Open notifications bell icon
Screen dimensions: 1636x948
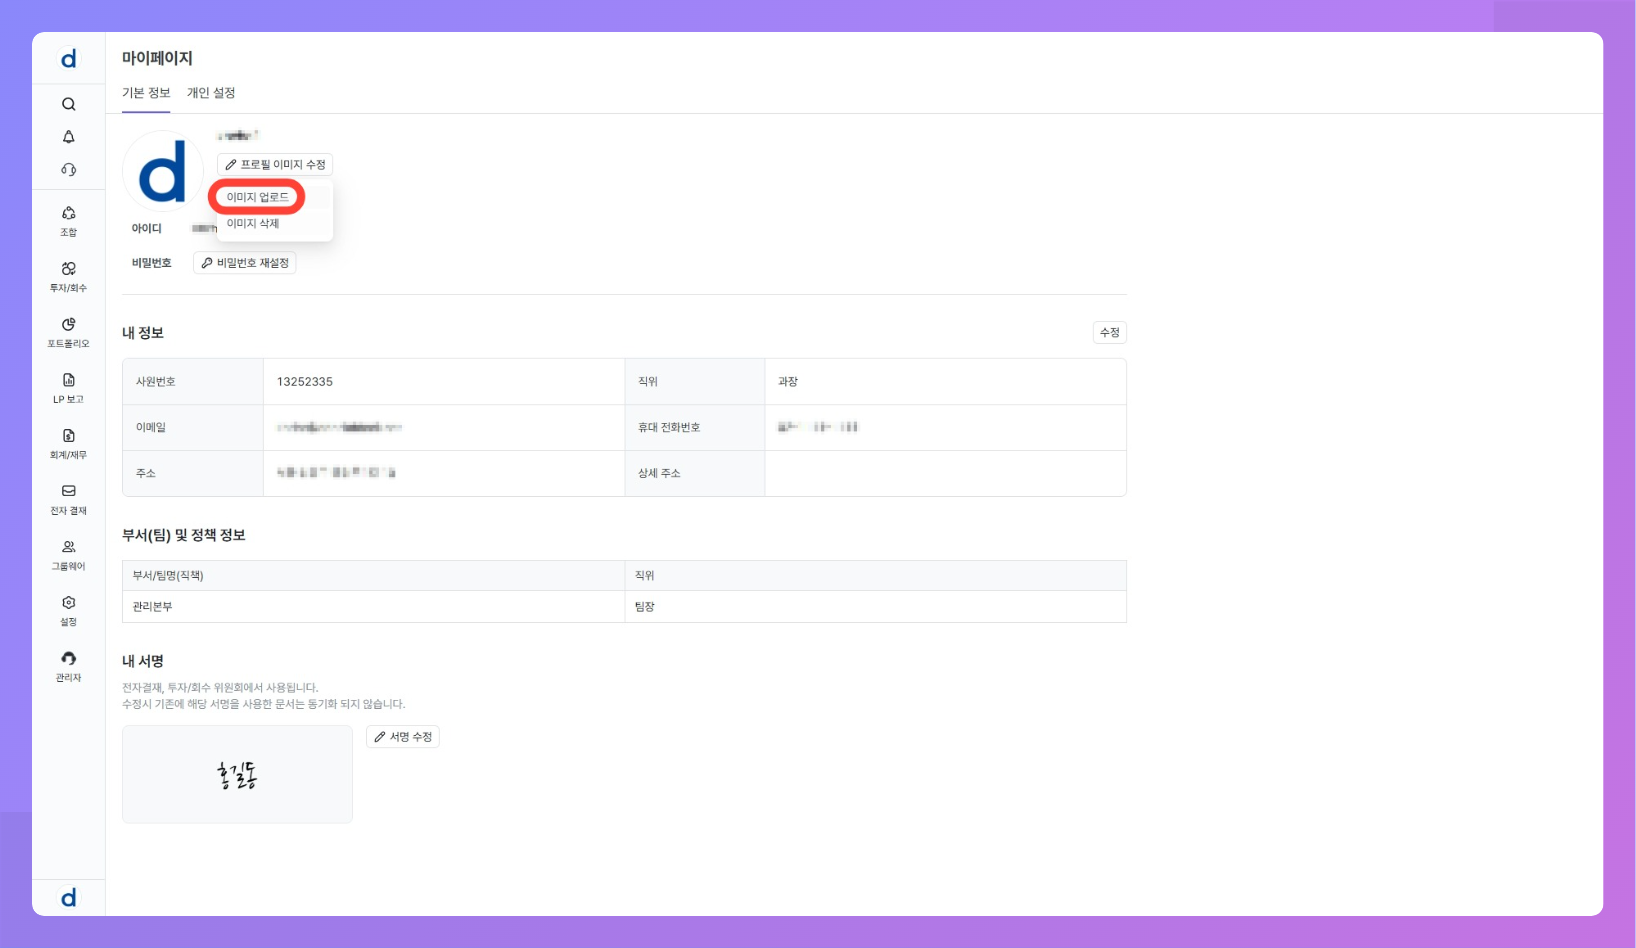pos(68,137)
